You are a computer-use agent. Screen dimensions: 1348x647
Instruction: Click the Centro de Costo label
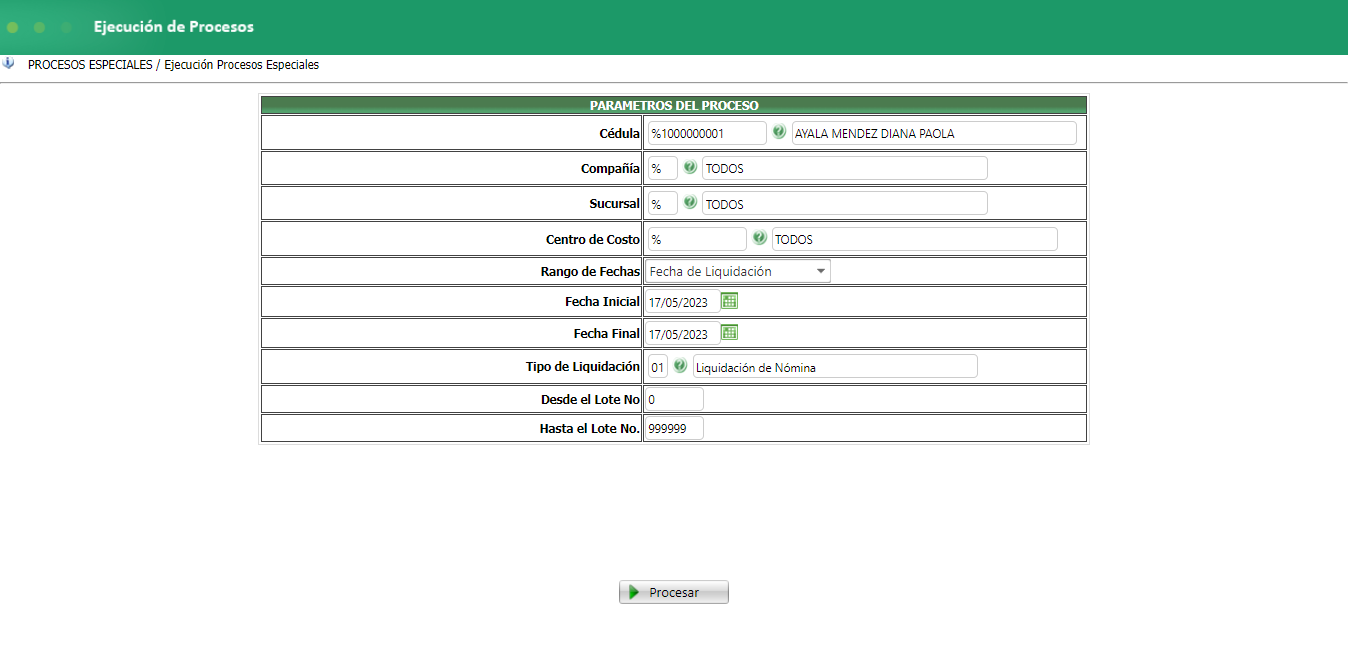(x=593, y=239)
